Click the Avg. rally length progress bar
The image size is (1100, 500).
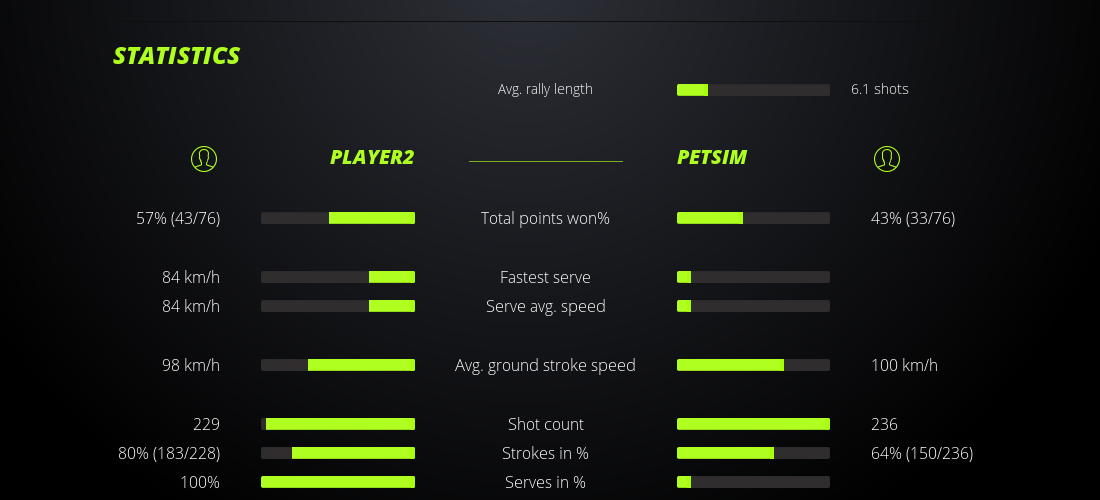point(753,90)
